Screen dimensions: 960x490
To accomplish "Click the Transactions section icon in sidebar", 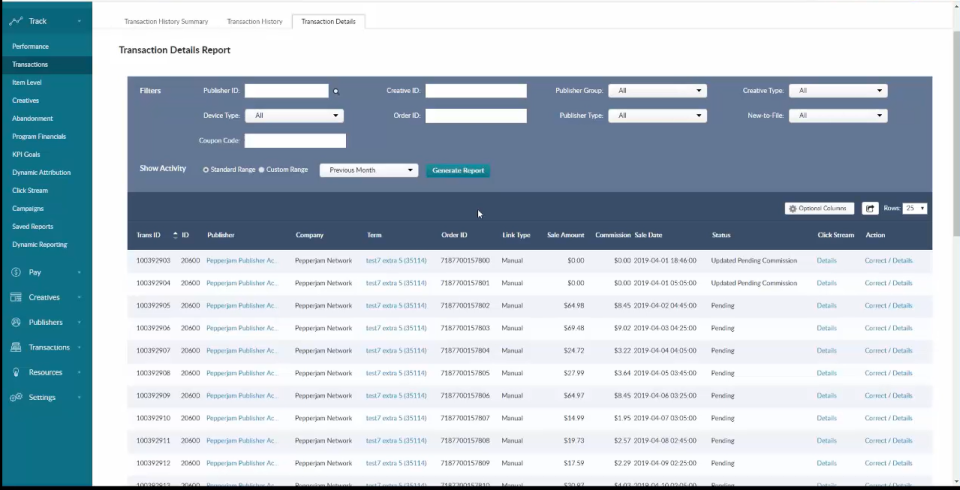I will click(16, 347).
